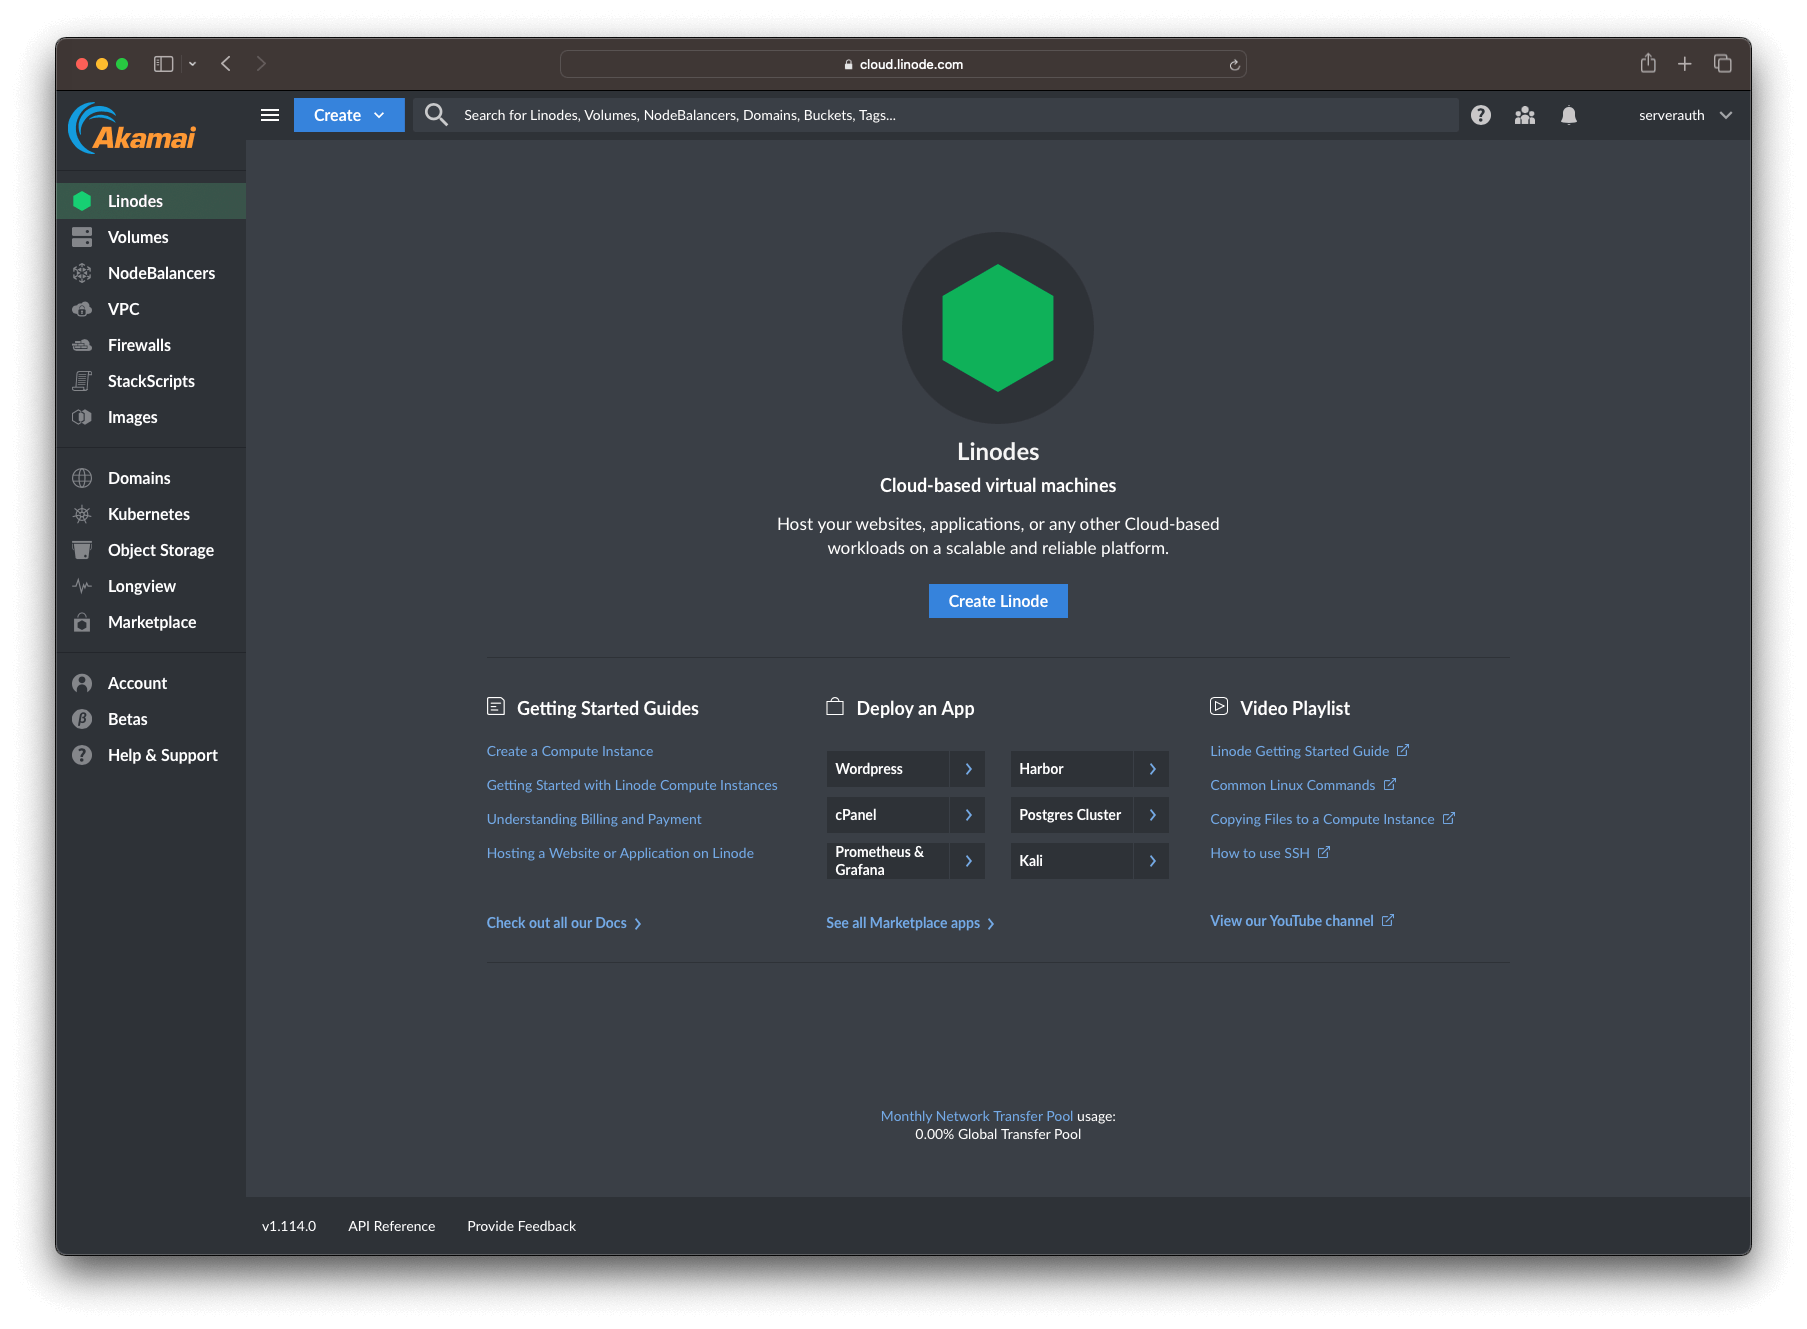Viewport: 1807px width, 1329px height.
Task: Click the Kubernetes wheel icon
Action: [x=82, y=514]
